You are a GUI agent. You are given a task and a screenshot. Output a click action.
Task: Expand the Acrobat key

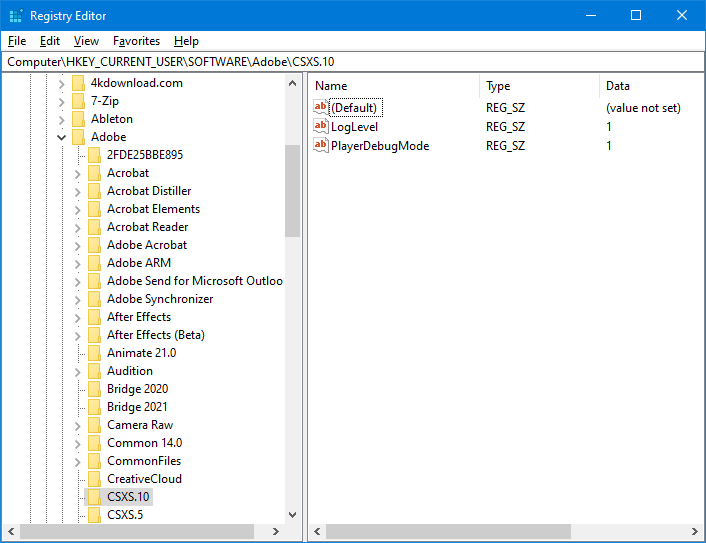[77, 174]
